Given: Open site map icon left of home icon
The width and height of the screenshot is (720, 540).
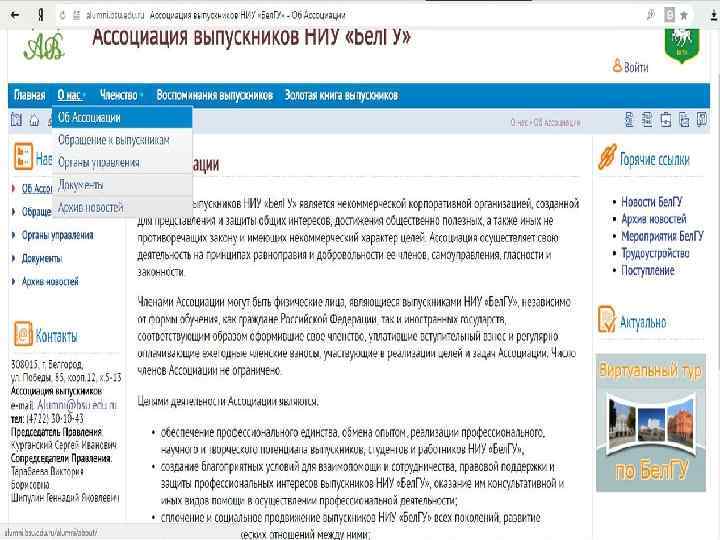Looking at the screenshot, I should coord(17,120).
